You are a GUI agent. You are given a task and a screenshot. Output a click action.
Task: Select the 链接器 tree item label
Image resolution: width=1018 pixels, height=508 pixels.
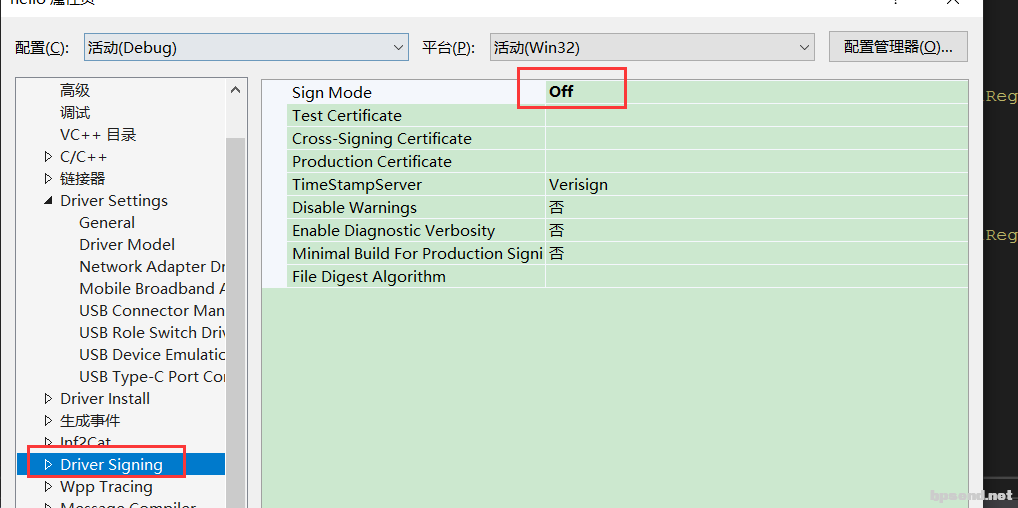(x=82, y=178)
